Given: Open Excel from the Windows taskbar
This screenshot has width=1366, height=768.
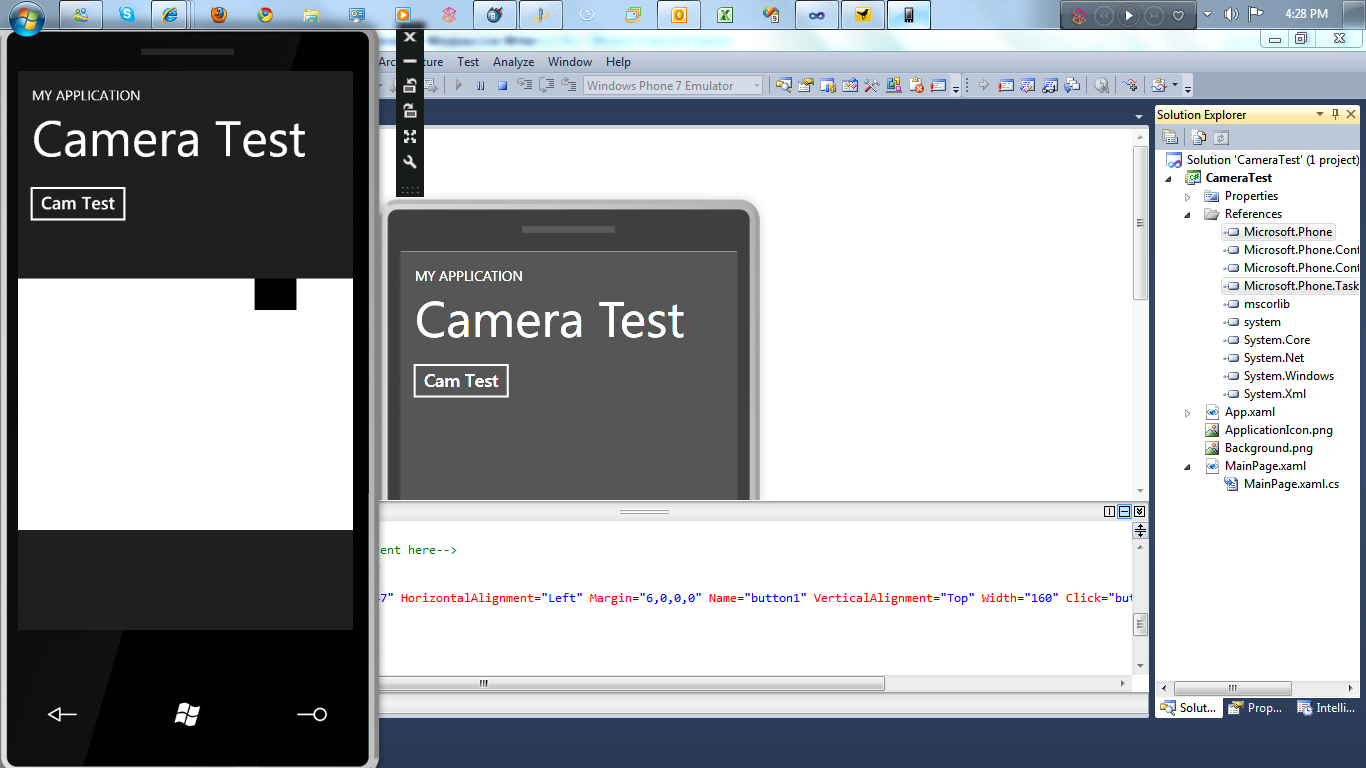Looking at the screenshot, I should click(726, 15).
